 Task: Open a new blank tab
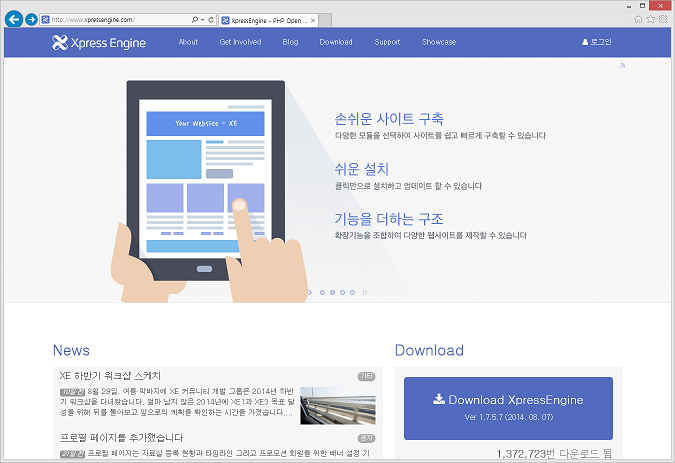click(325, 20)
